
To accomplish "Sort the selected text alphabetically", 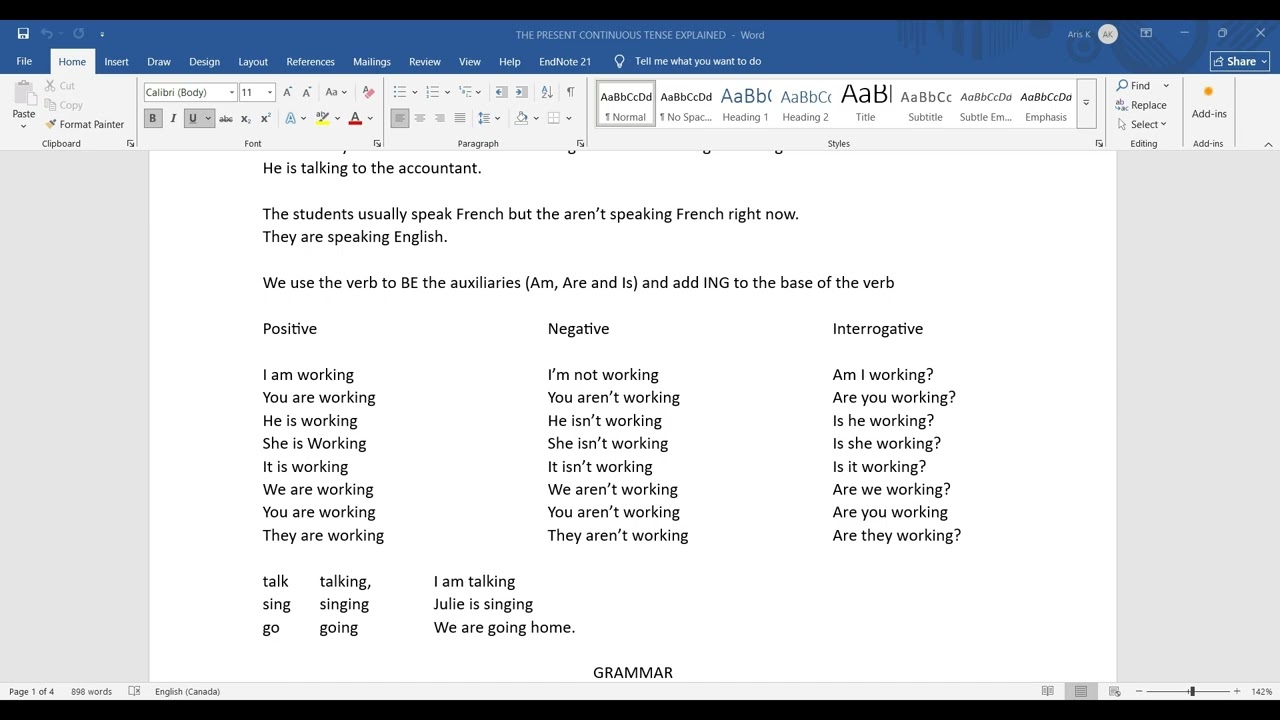I will pyautogui.click(x=547, y=92).
